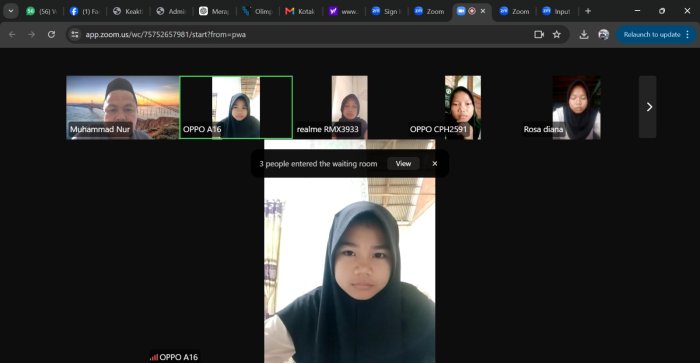This screenshot has width=700, height=363.
Task: Switch to the Olimp tab
Action: point(258,11)
